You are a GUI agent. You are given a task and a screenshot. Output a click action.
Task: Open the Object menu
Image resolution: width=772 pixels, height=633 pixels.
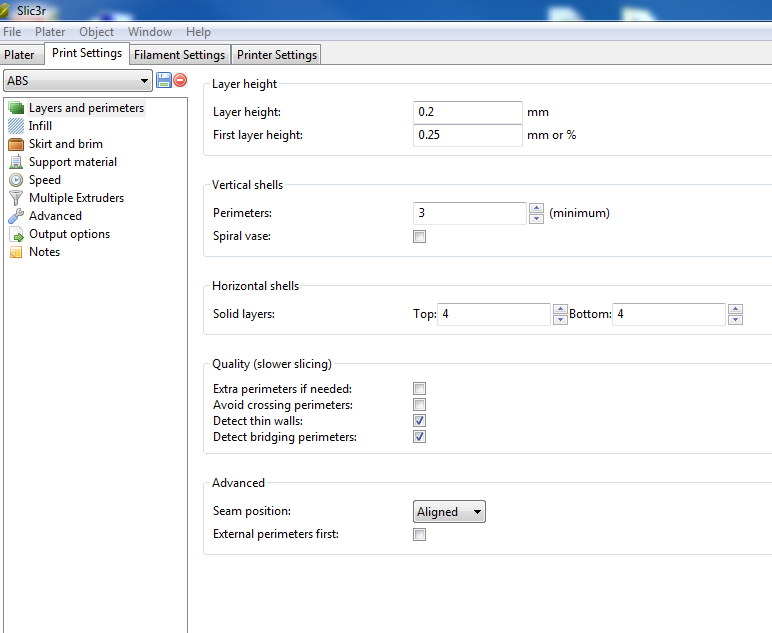click(96, 32)
